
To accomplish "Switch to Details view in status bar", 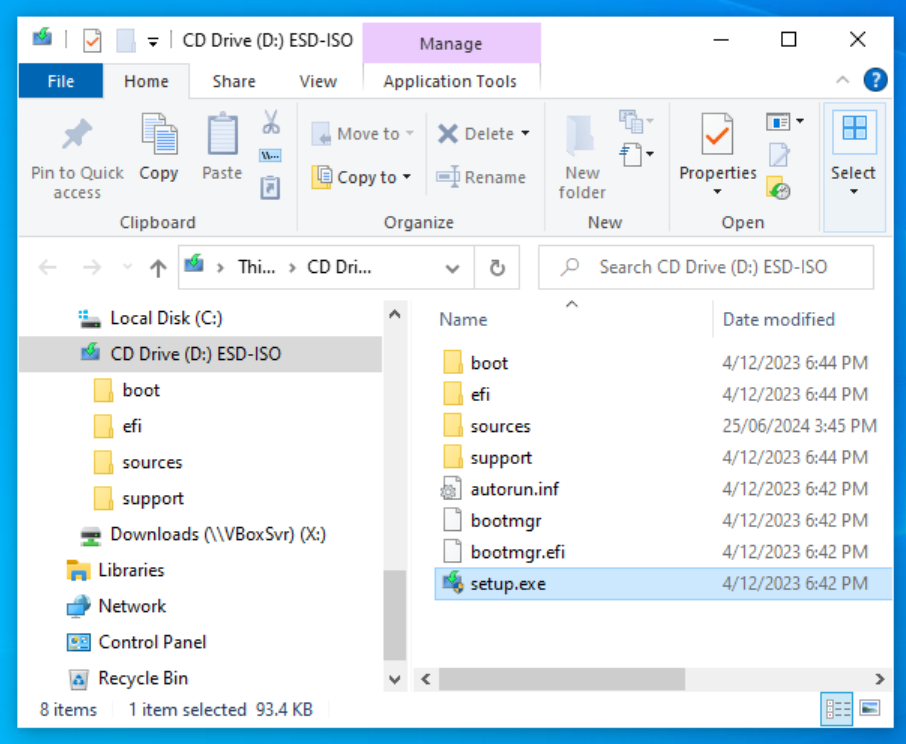I will [837, 709].
